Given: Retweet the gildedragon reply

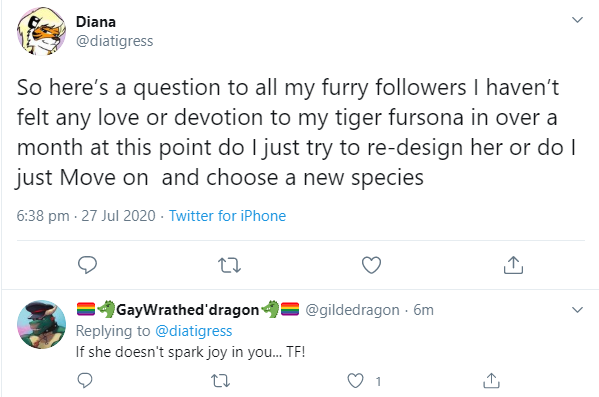Looking at the screenshot, I should [x=220, y=381].
